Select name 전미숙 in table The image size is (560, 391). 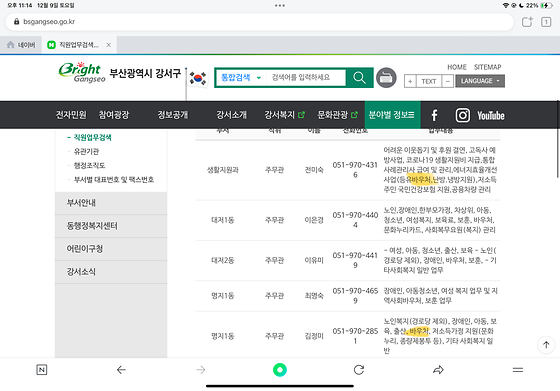(x=314, y=170)
